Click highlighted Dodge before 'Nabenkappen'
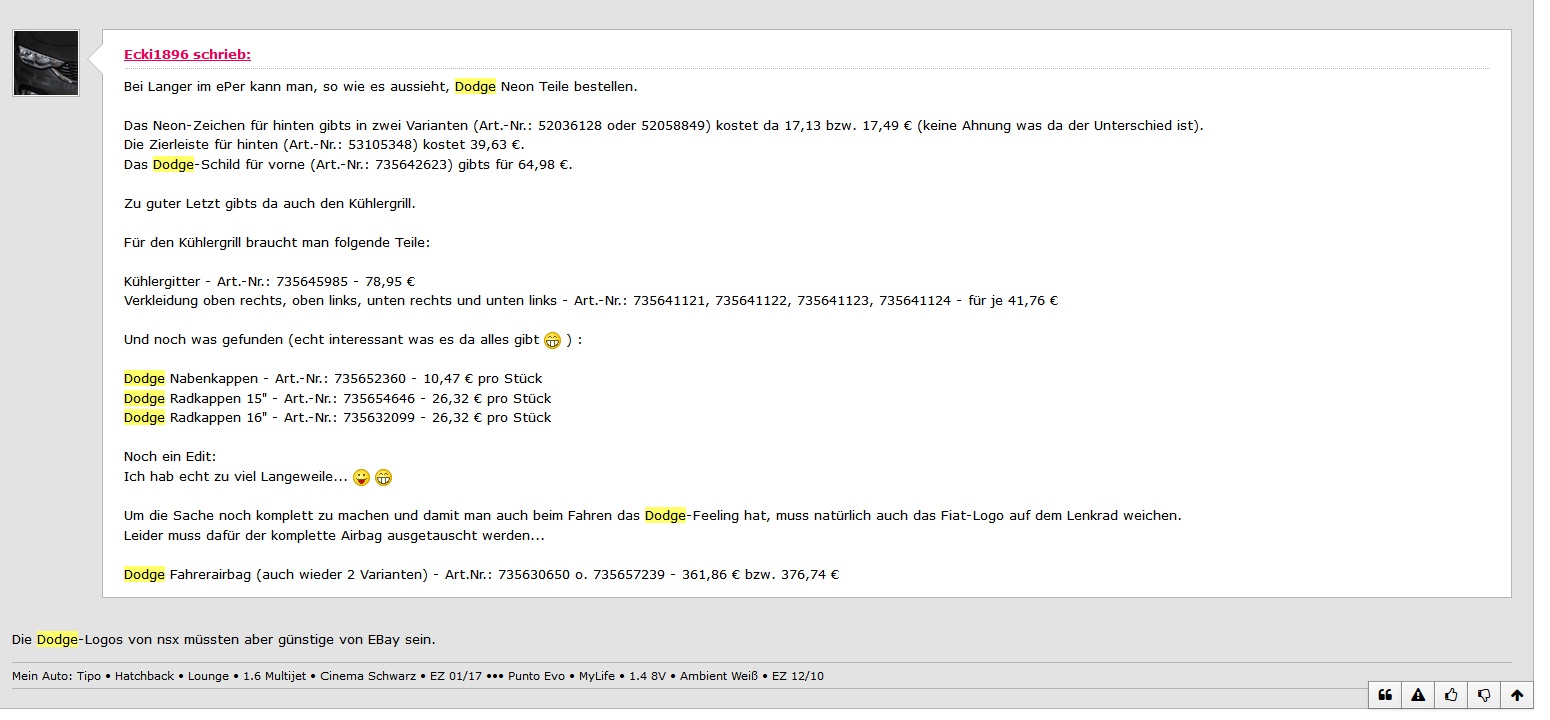This screenshot has height=720, width=1550. (144, 379)
